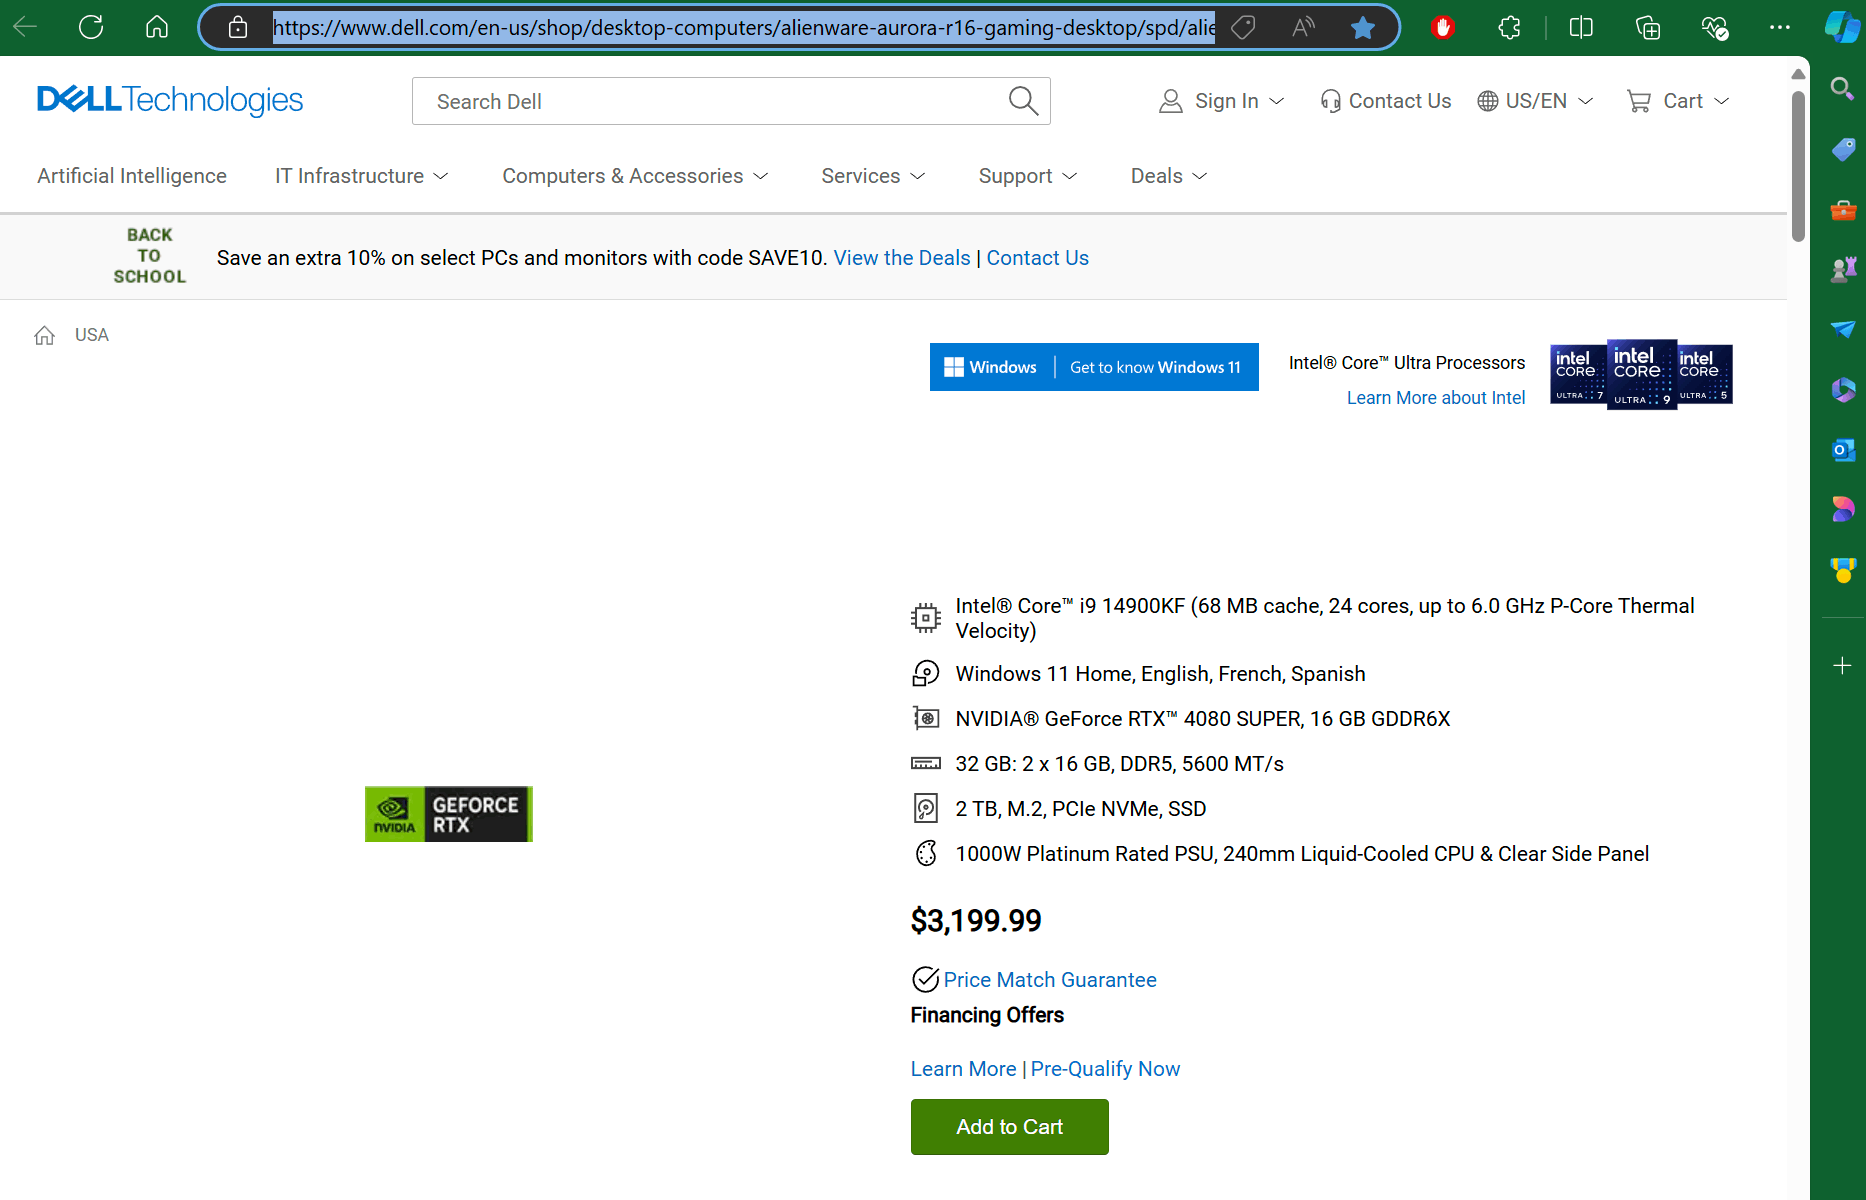The width and height of the screenshot is (1866, 1200).
Task: Click the 32 GB DDR5 memory spec
Action: [x=1119, y=764]
